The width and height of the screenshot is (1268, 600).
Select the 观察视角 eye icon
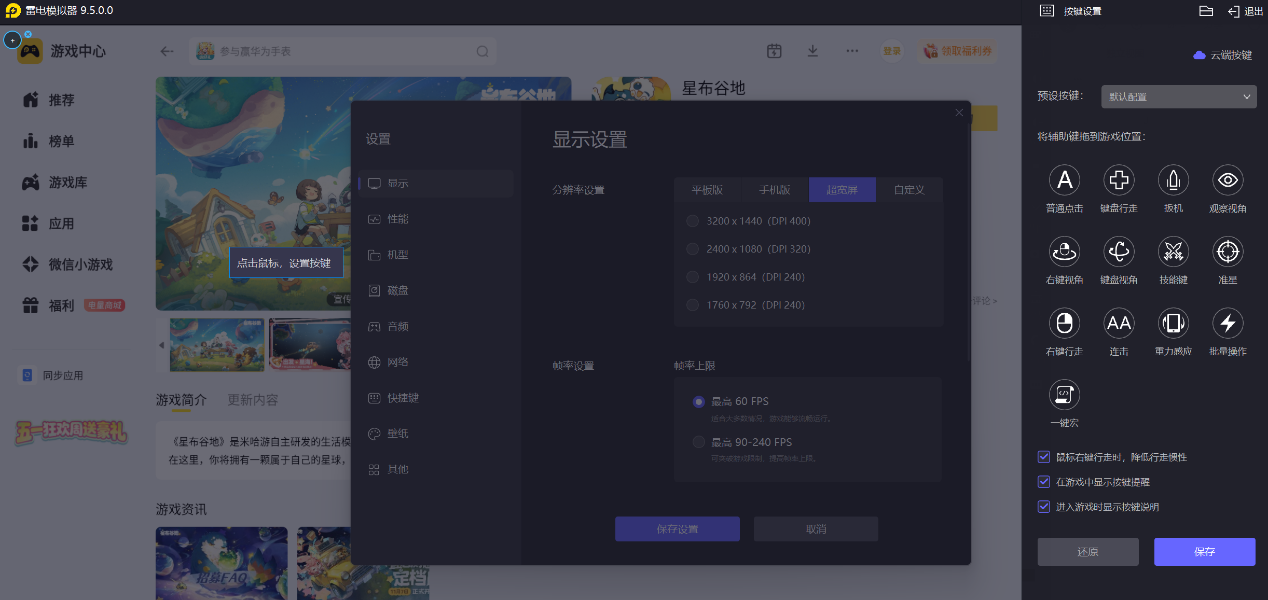1228,180
